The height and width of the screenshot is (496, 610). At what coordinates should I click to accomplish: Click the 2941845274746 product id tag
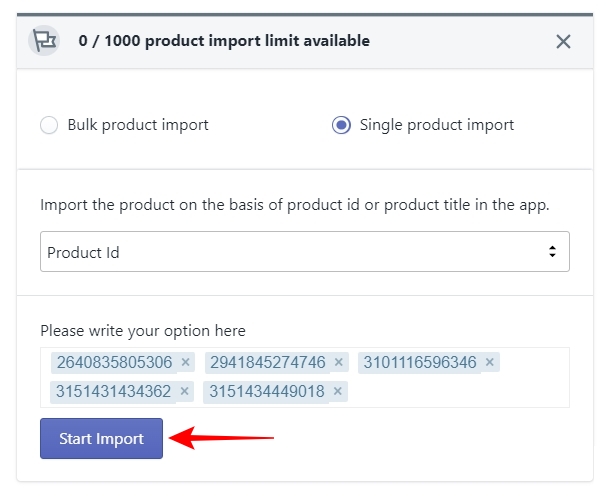coord(268,362)
